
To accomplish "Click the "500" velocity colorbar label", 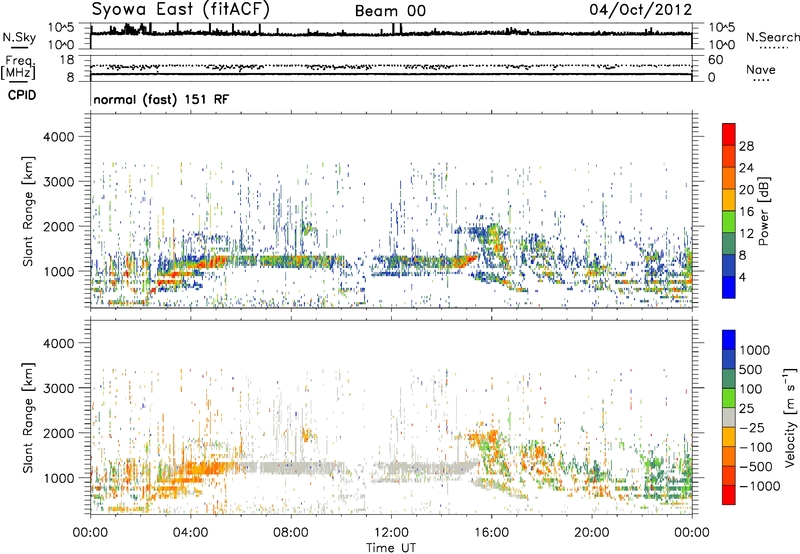I will 751,369.
